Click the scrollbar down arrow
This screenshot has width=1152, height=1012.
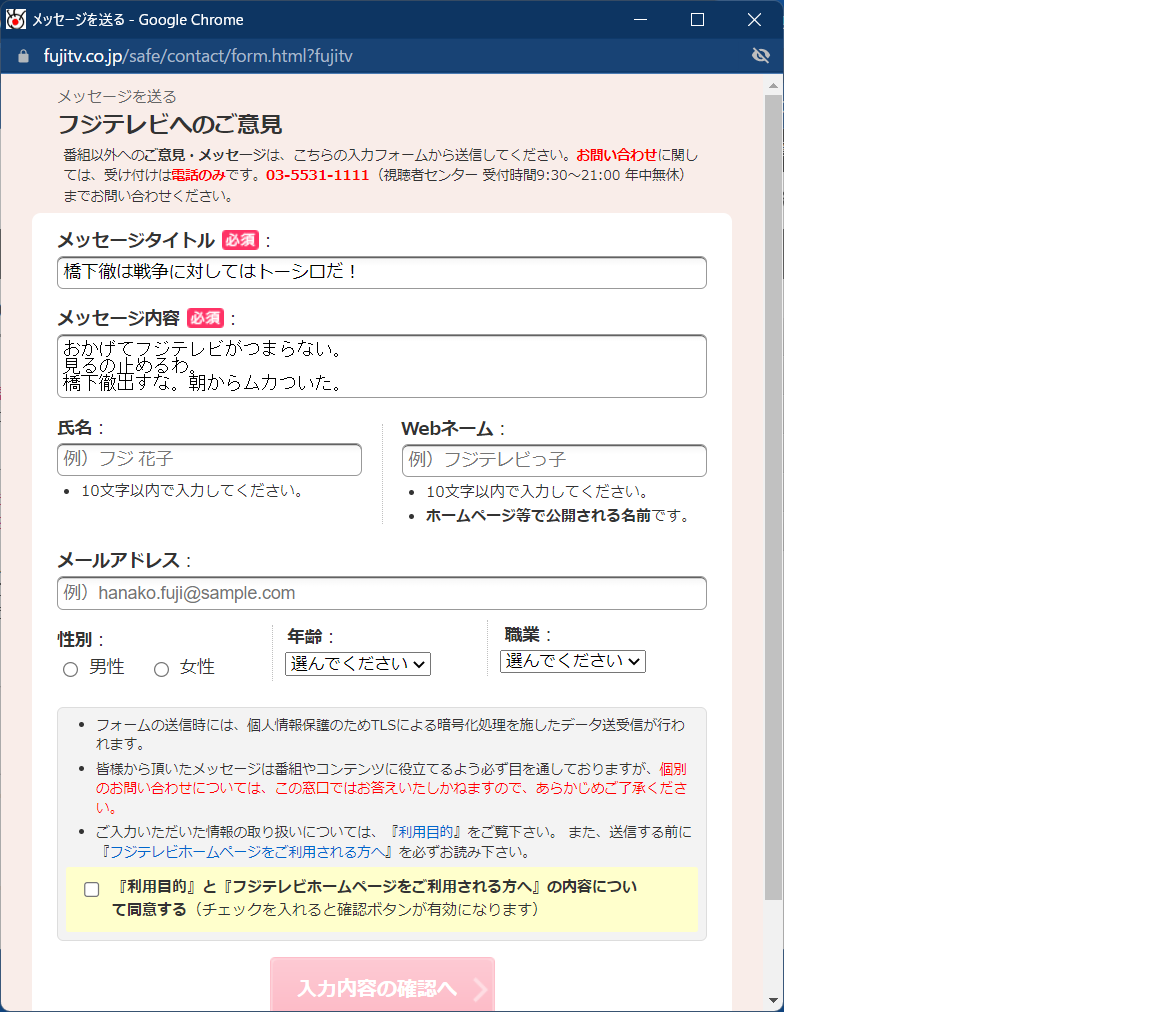point(773,1000)
